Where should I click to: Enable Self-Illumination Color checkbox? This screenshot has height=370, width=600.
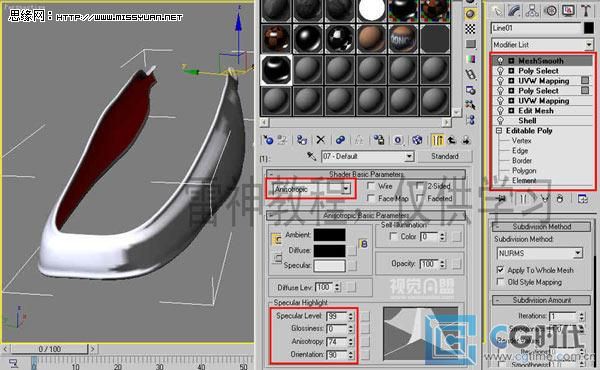coord(393,236)
